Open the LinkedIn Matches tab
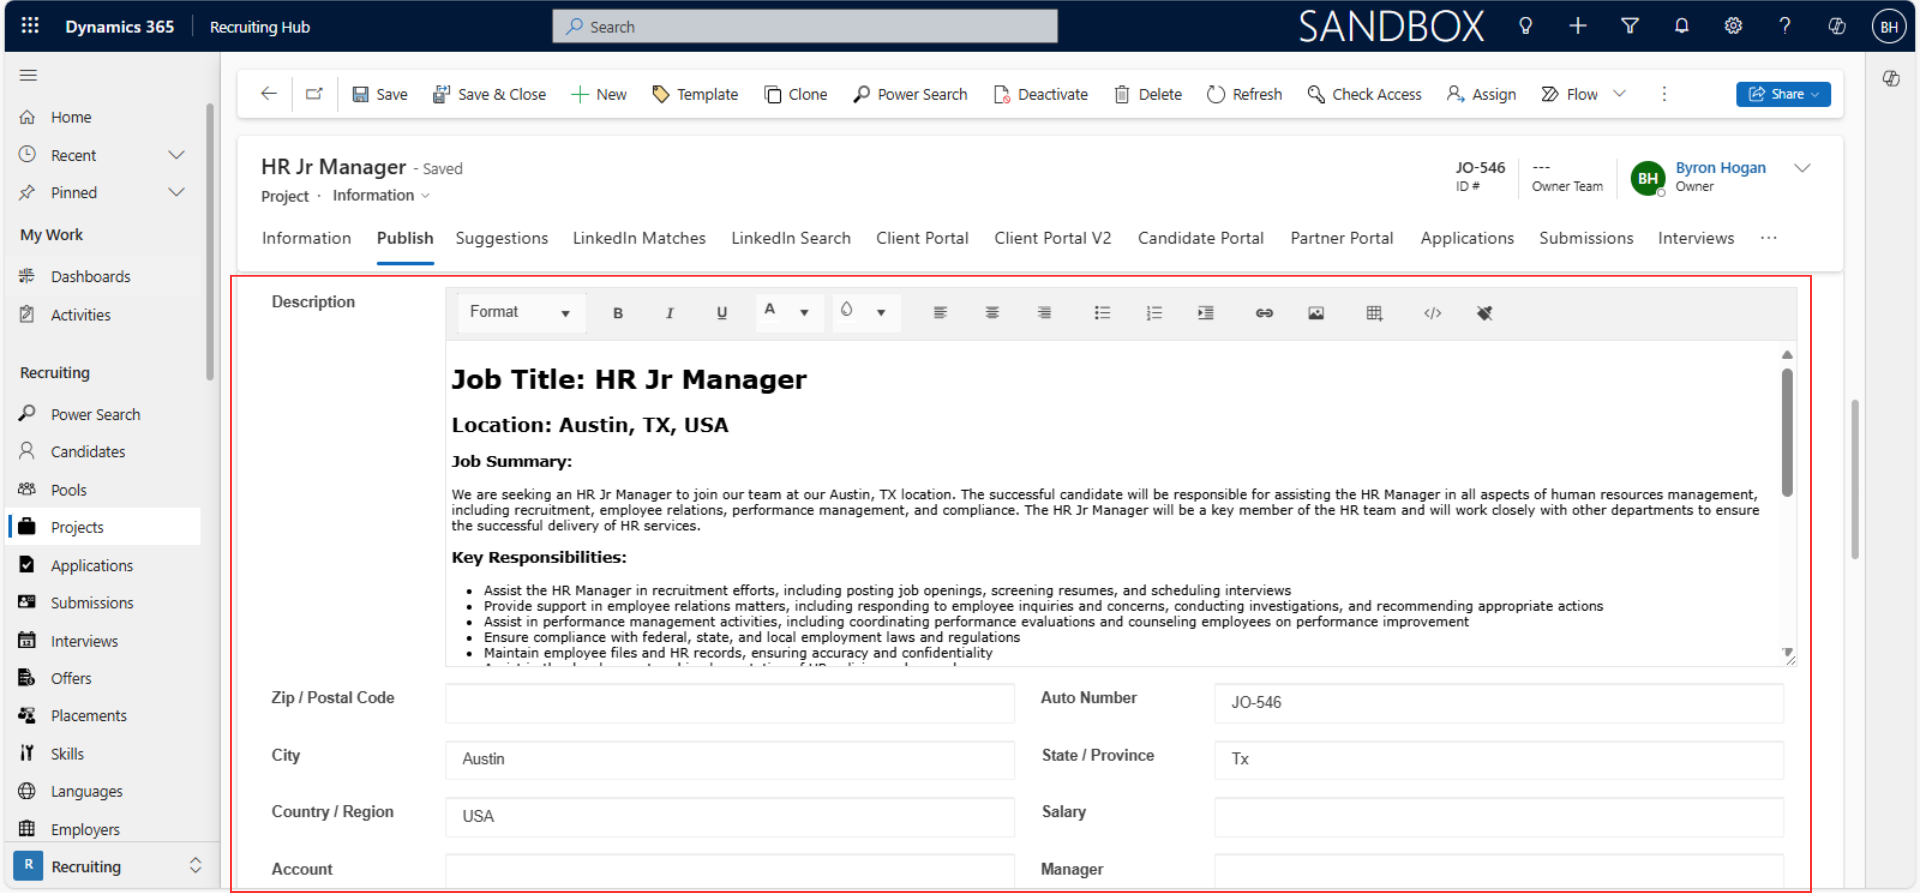Image resolution: width=1920 pixels, height=896 pixels. (639, 238)
